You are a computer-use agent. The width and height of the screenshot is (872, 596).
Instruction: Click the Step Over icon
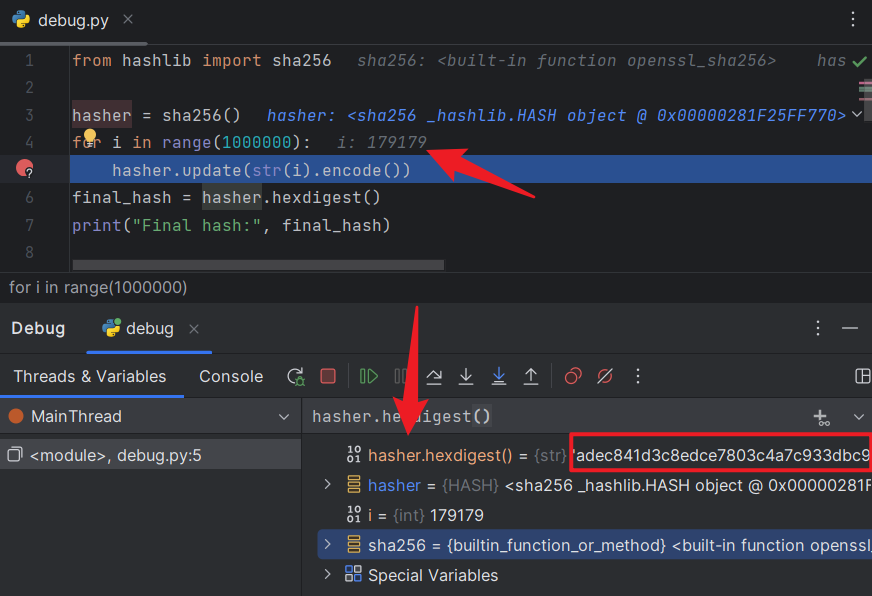tap(434, 377)
